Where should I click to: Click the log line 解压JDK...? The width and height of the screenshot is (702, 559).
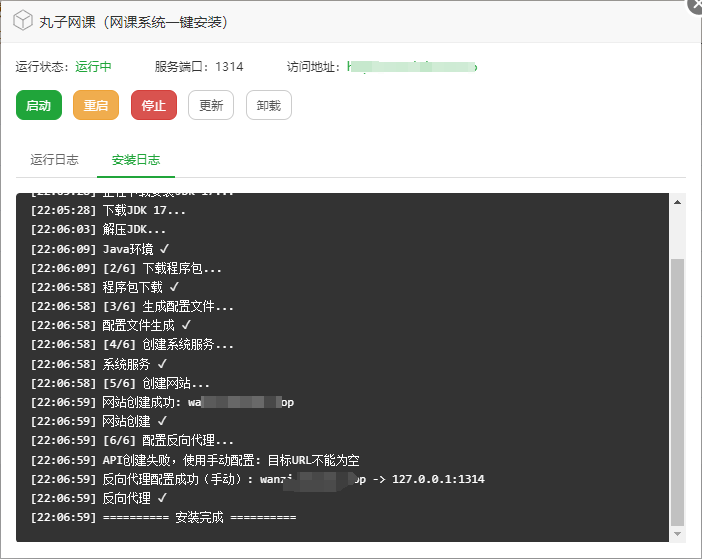[98, 230]
